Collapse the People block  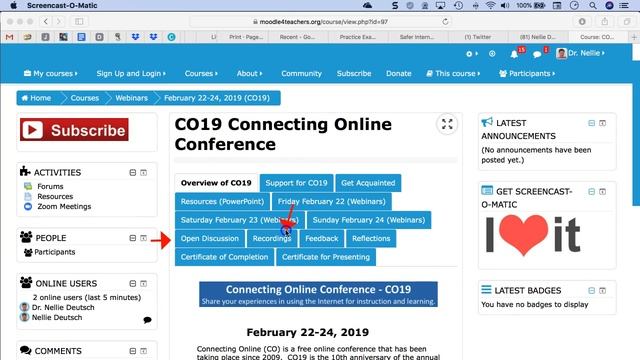pos(133,238)
